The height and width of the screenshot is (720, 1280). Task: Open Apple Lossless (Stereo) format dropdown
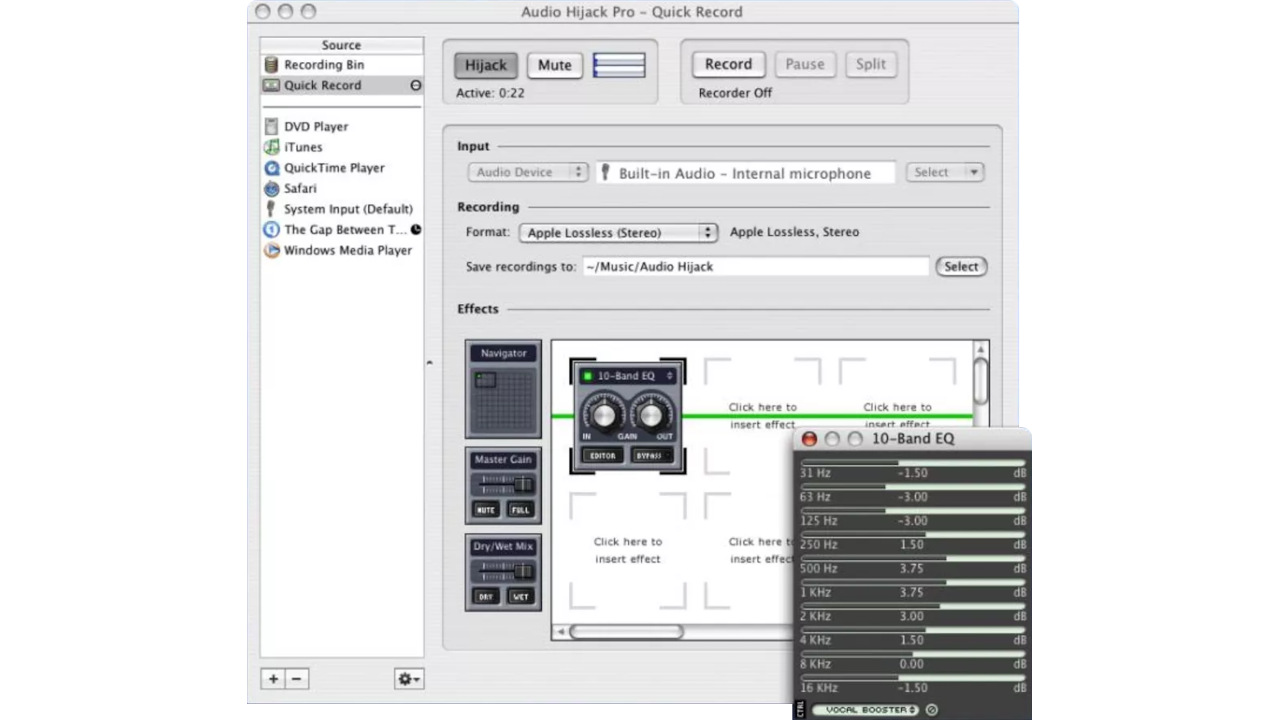(619, 232)
